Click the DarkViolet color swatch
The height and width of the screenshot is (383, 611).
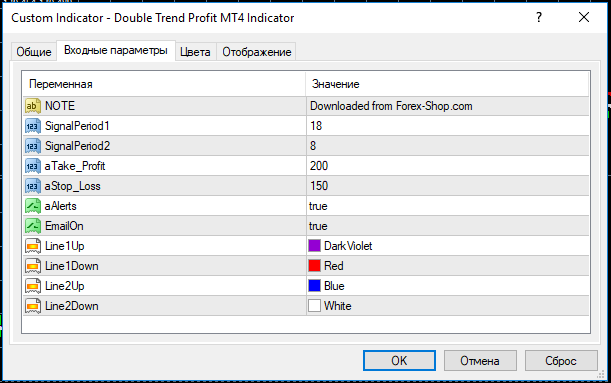pyautogui.click(x=314, y=246)
